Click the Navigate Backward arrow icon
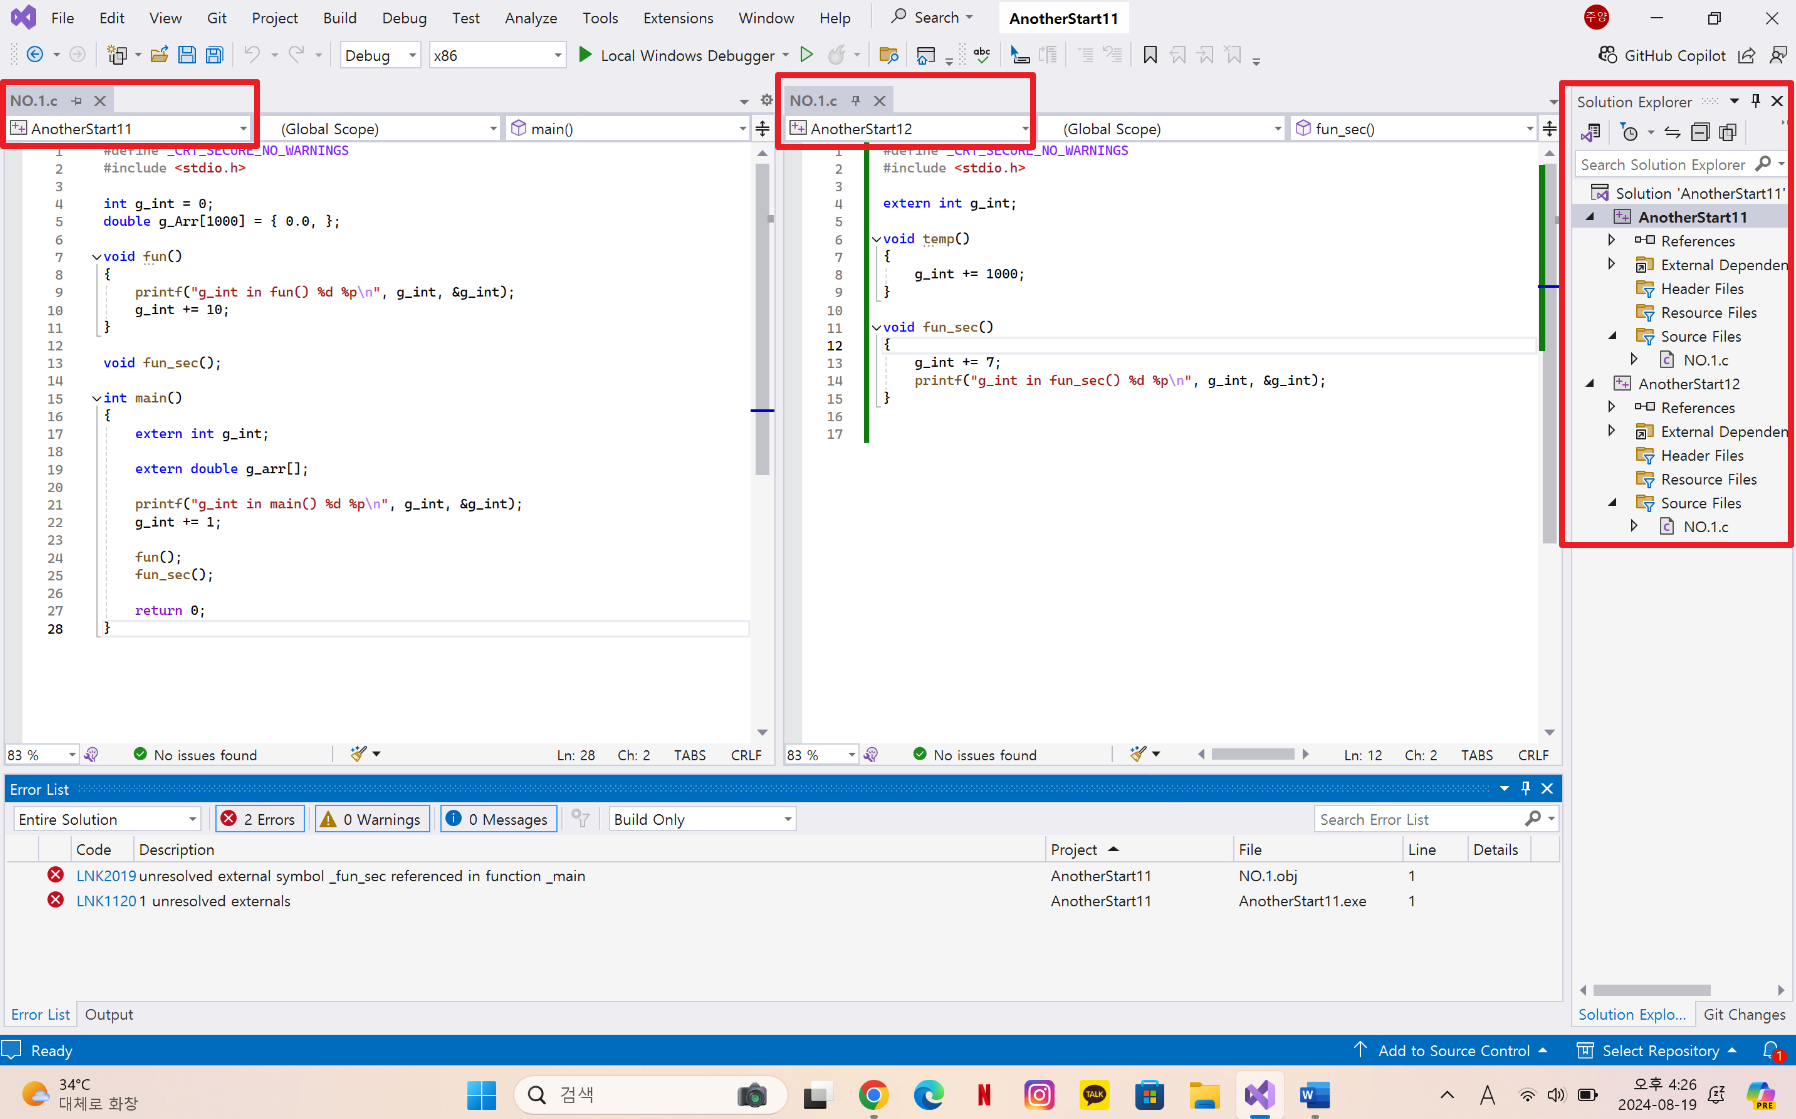 35,55
